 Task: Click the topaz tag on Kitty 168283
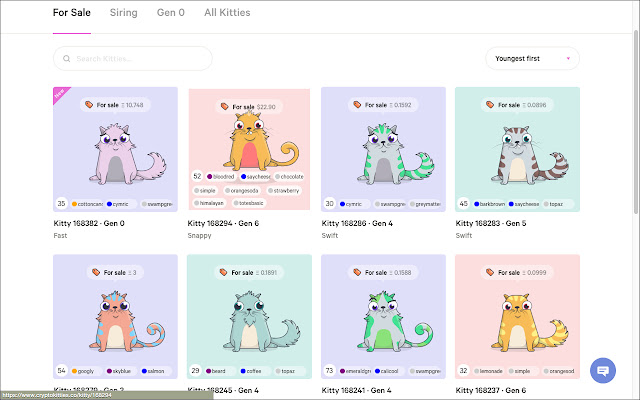[x=558, y=204]
